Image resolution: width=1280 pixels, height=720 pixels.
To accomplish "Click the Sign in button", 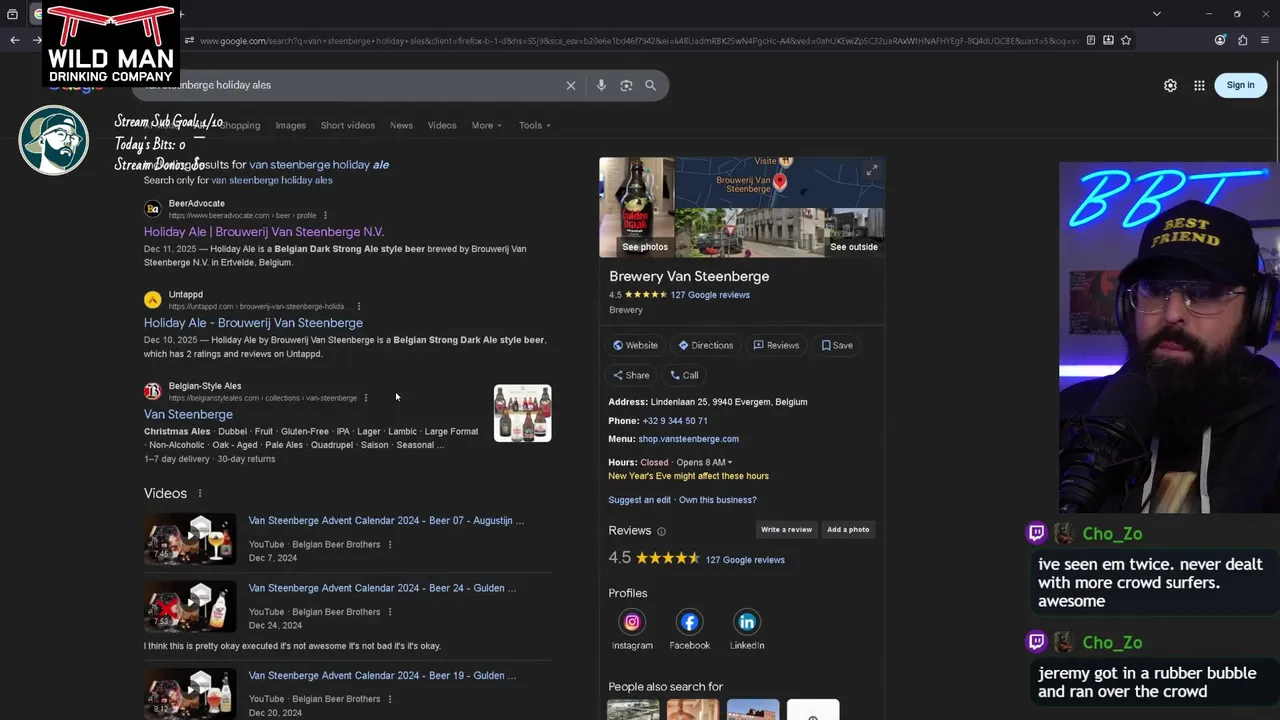I will [x=1240, y=85].
